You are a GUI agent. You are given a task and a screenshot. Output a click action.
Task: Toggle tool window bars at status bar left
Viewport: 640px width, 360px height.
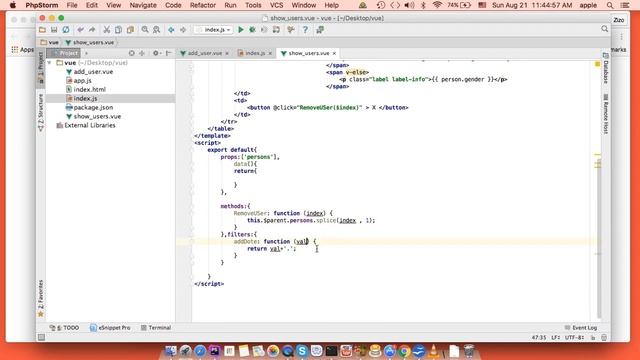[41, 337]
